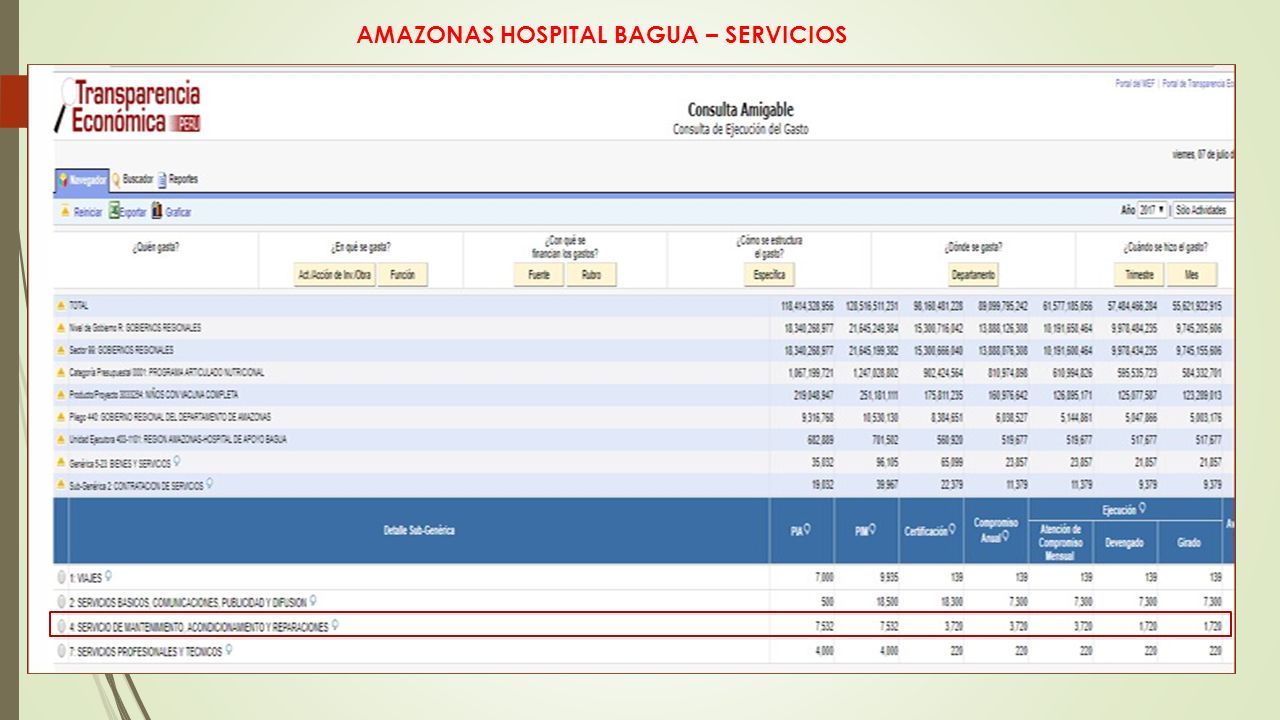Click the ¿Quién gasta? heading

tap(156, 247)
